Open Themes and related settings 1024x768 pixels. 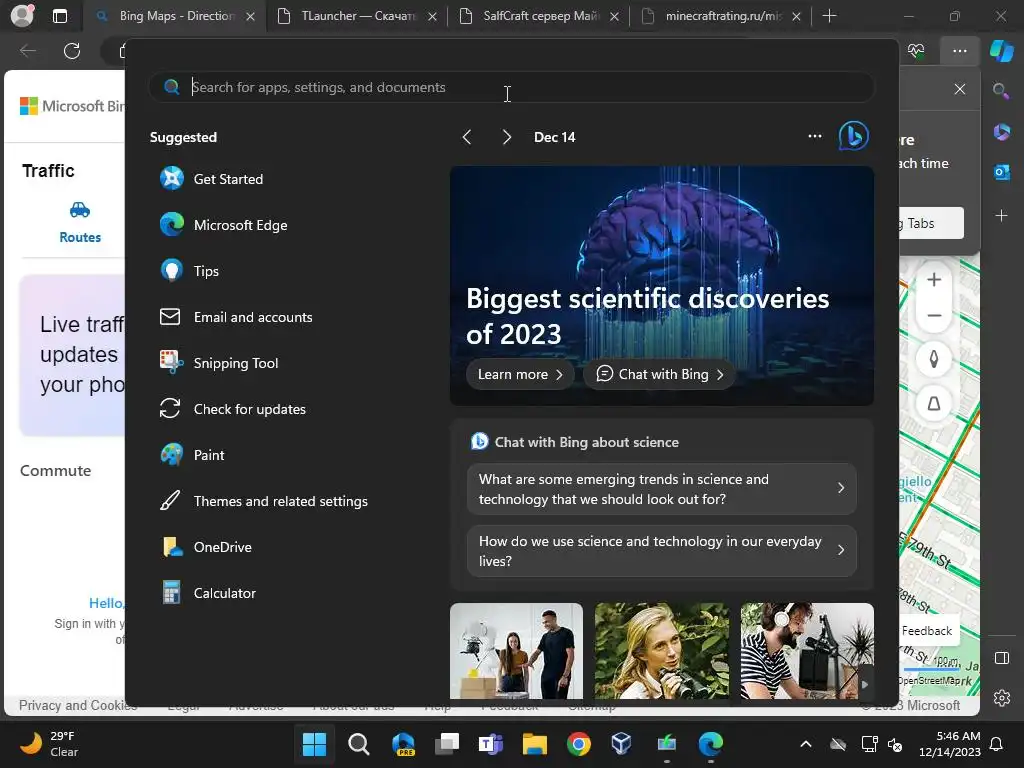pos(264,502)
